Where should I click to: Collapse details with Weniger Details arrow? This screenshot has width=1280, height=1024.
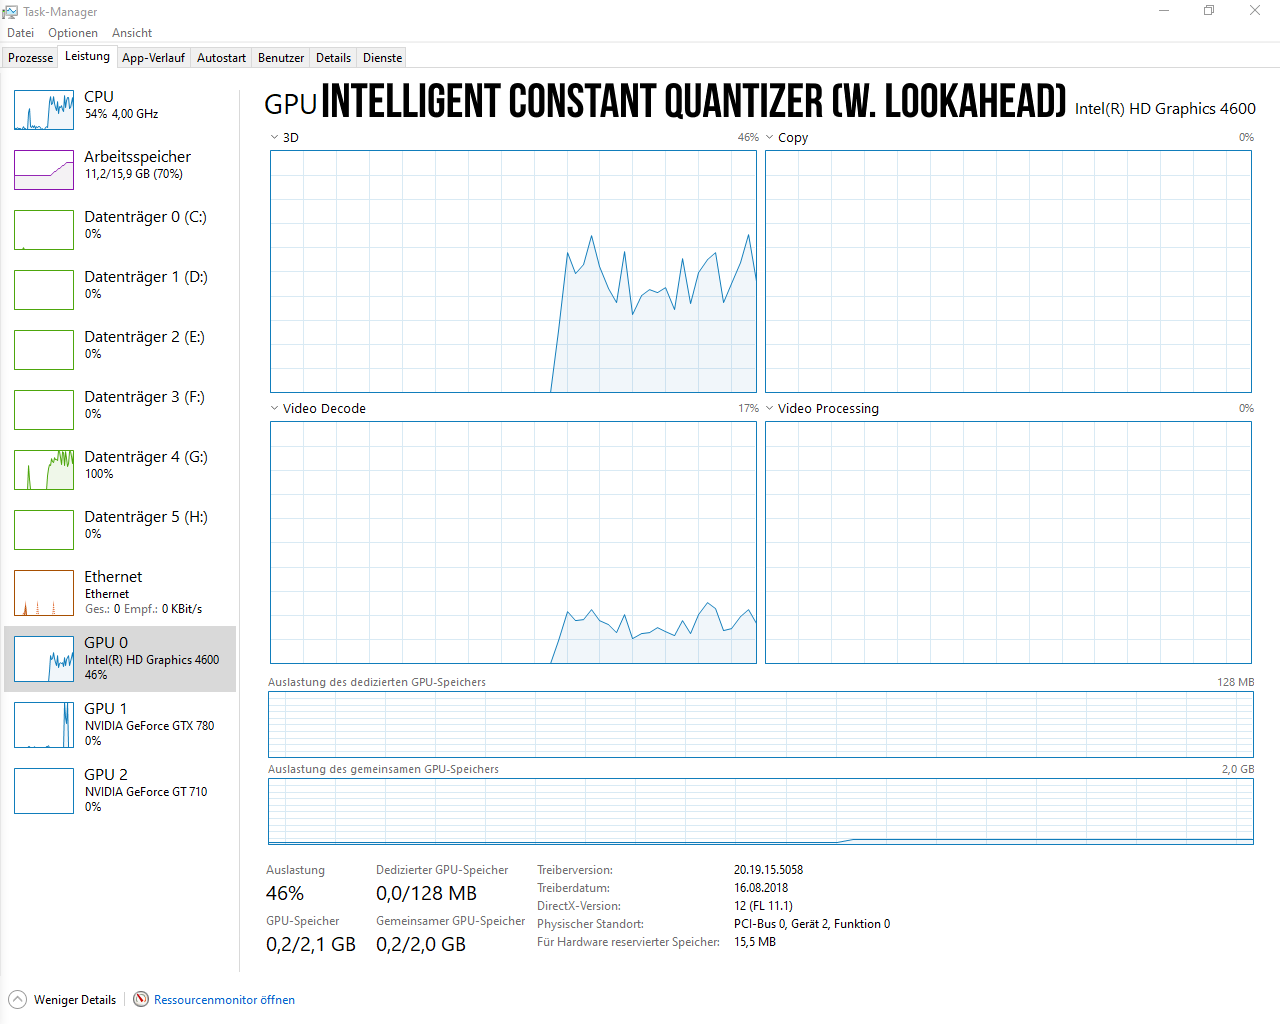click(x=18, y=999)
